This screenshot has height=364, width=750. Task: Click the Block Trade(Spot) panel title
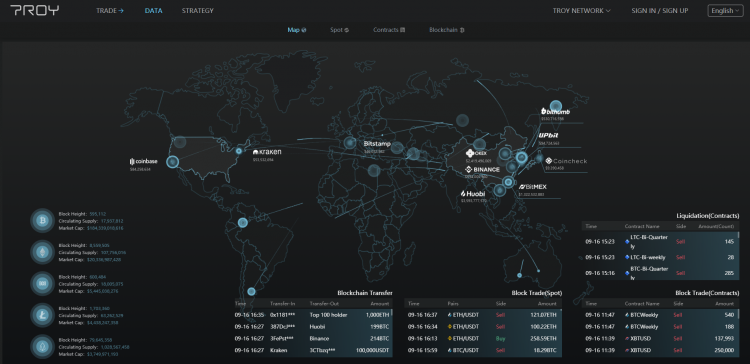point(537,293)
